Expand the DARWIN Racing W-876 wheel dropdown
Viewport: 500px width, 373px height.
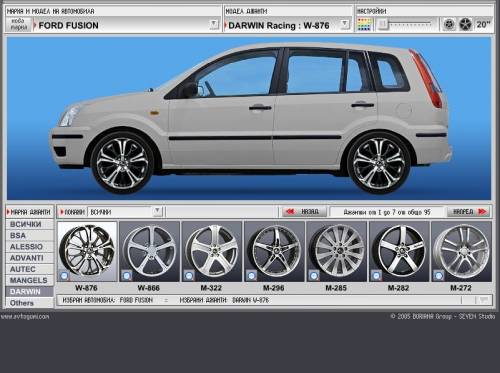pyautogui.click(x=345, y=24)
